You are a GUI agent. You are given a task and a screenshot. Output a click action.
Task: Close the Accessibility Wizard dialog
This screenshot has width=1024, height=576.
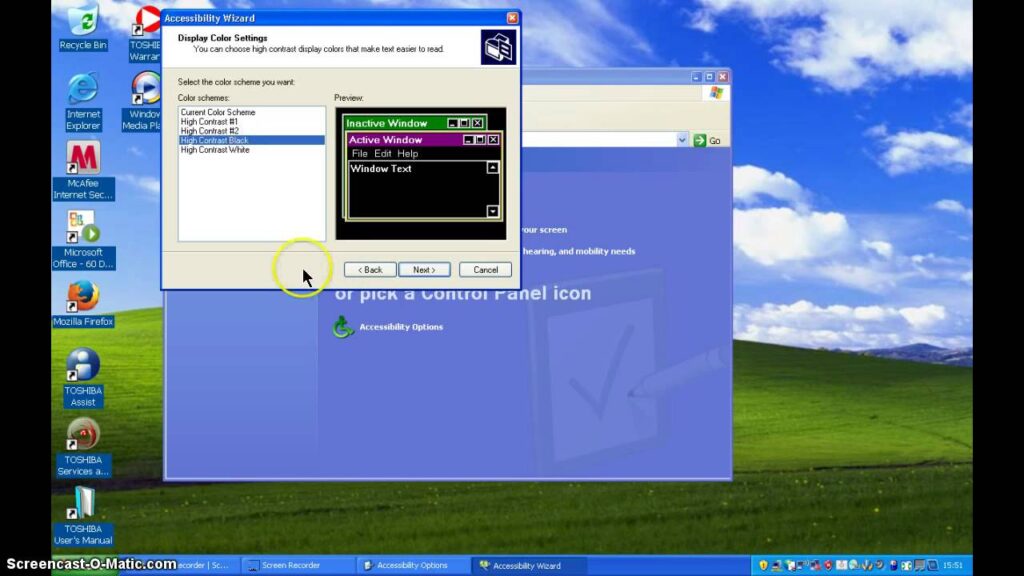[512, 18]
